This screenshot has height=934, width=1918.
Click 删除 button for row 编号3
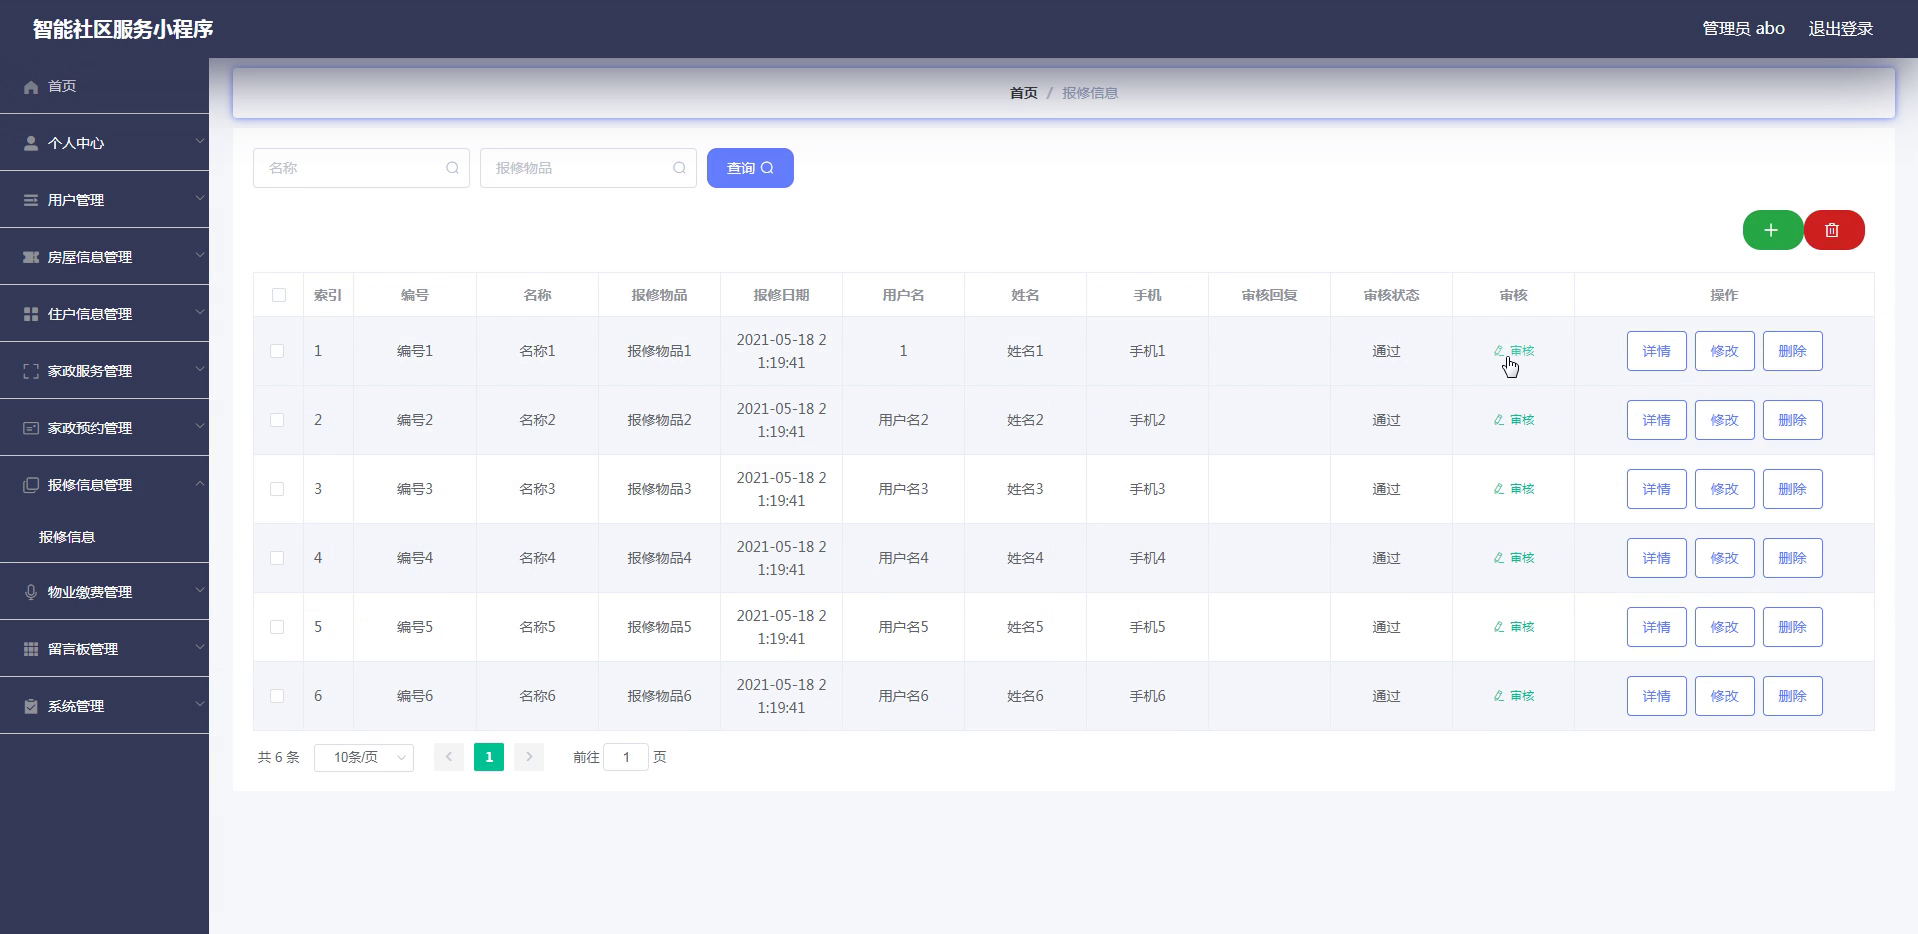(1792, 489)
